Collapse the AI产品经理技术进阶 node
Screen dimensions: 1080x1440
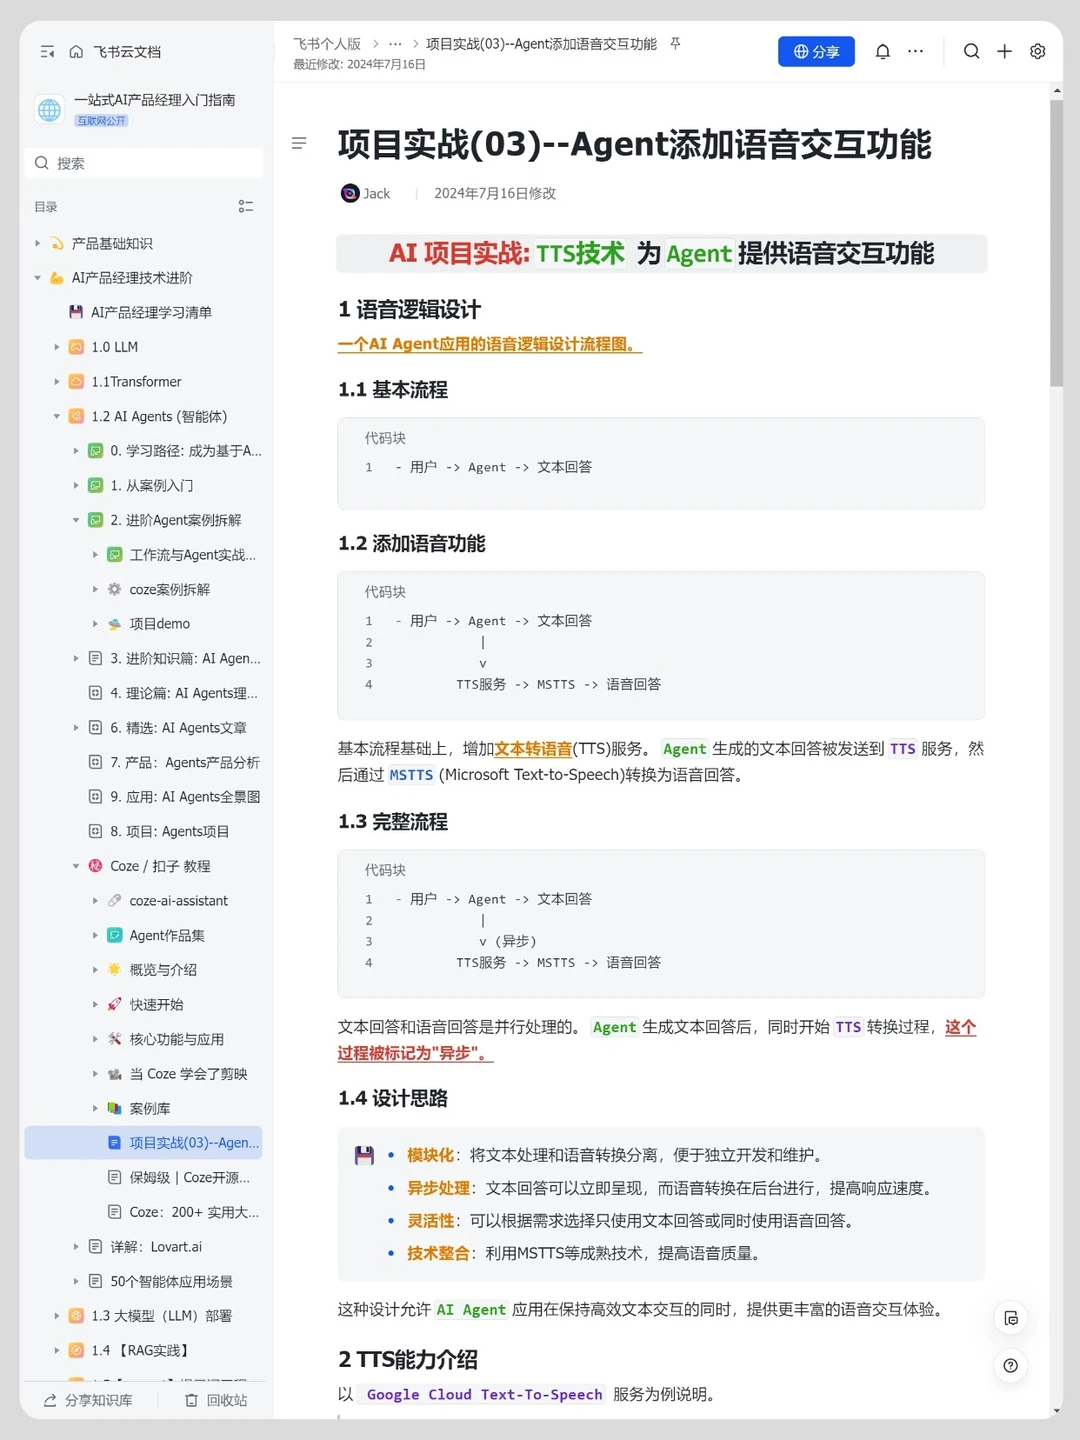37,278
